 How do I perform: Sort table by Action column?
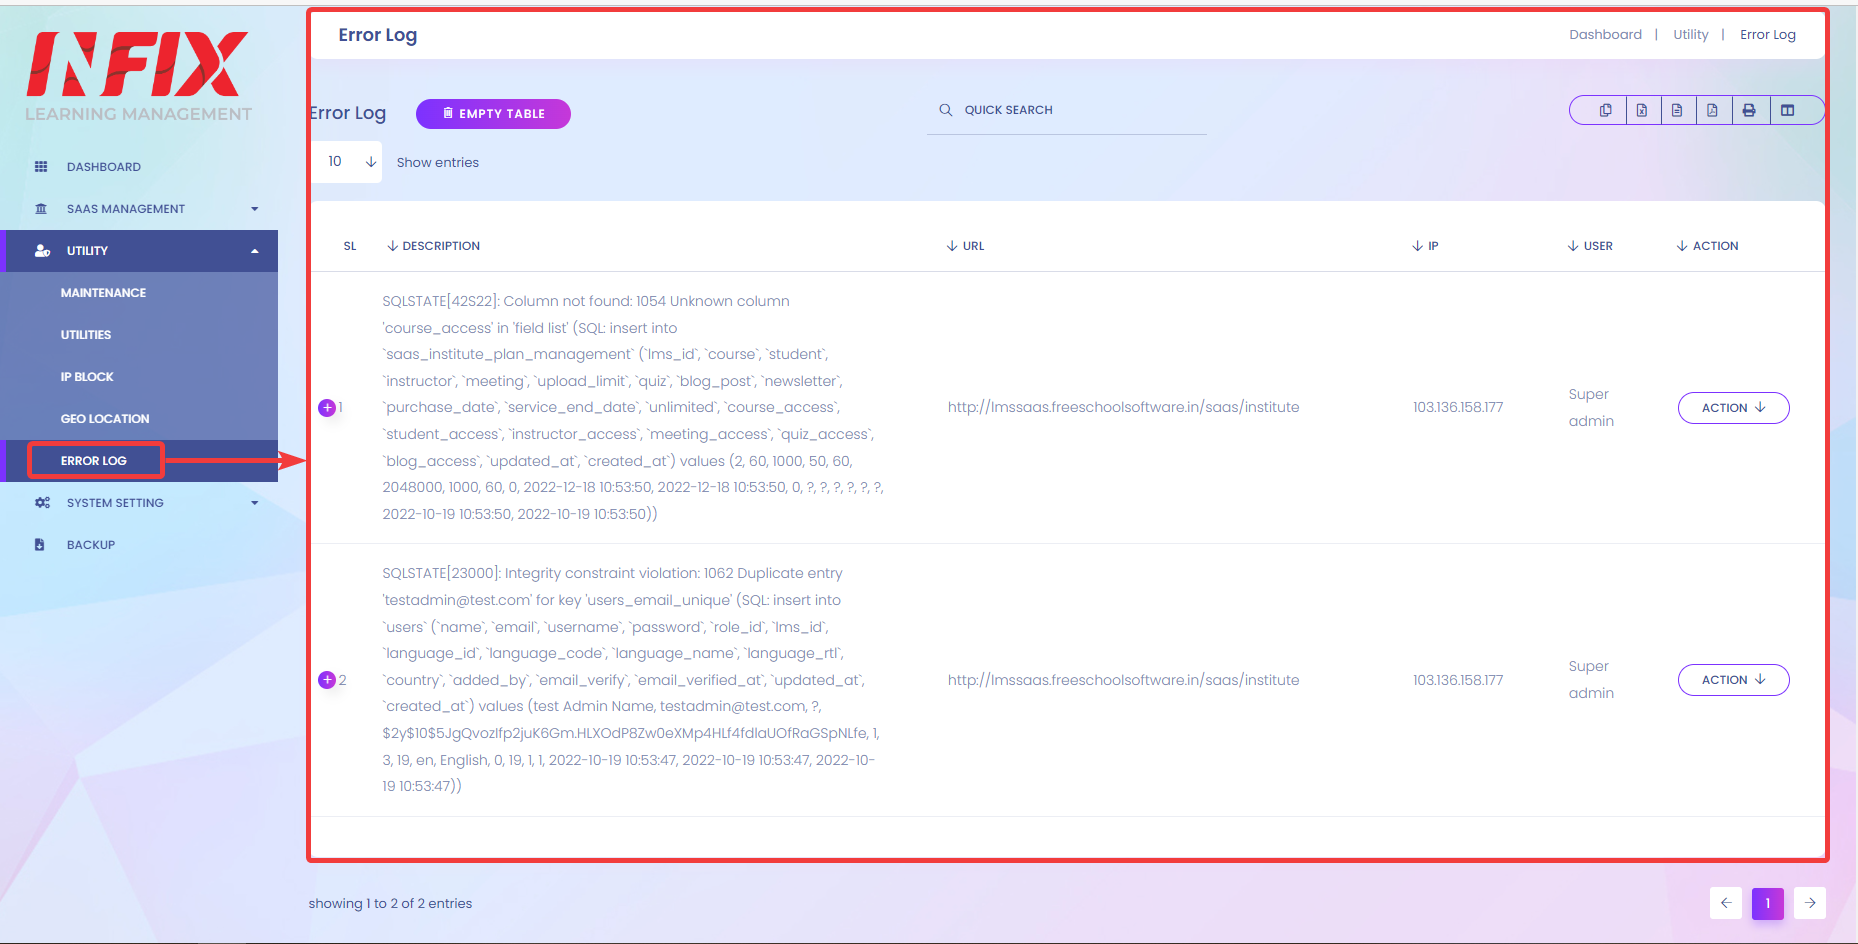pyautogui.click(x=1708, y=246)
